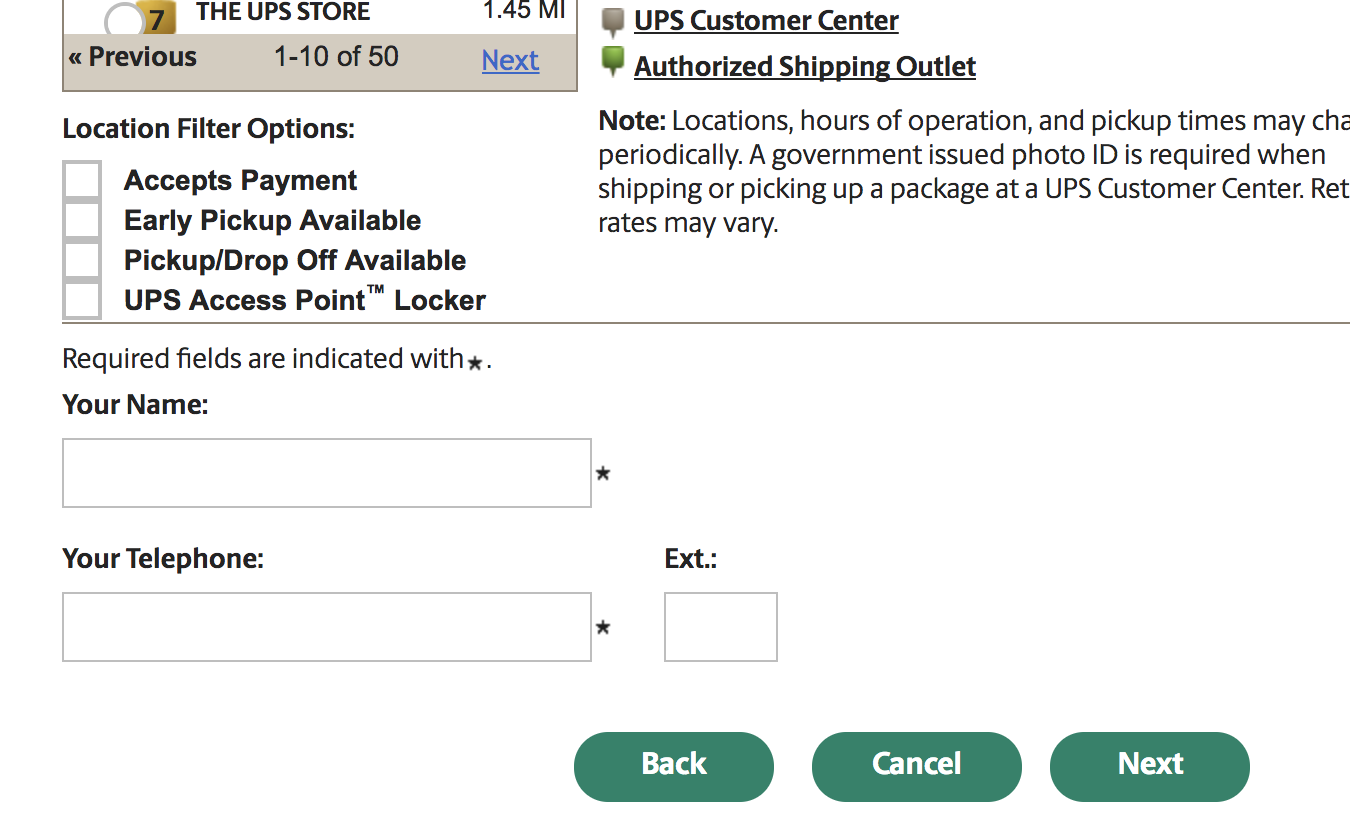Image resolution: width=1350 pixels, height=822 pixels.
Task: Focus the Your Name input field
Action: coord(327,473)
